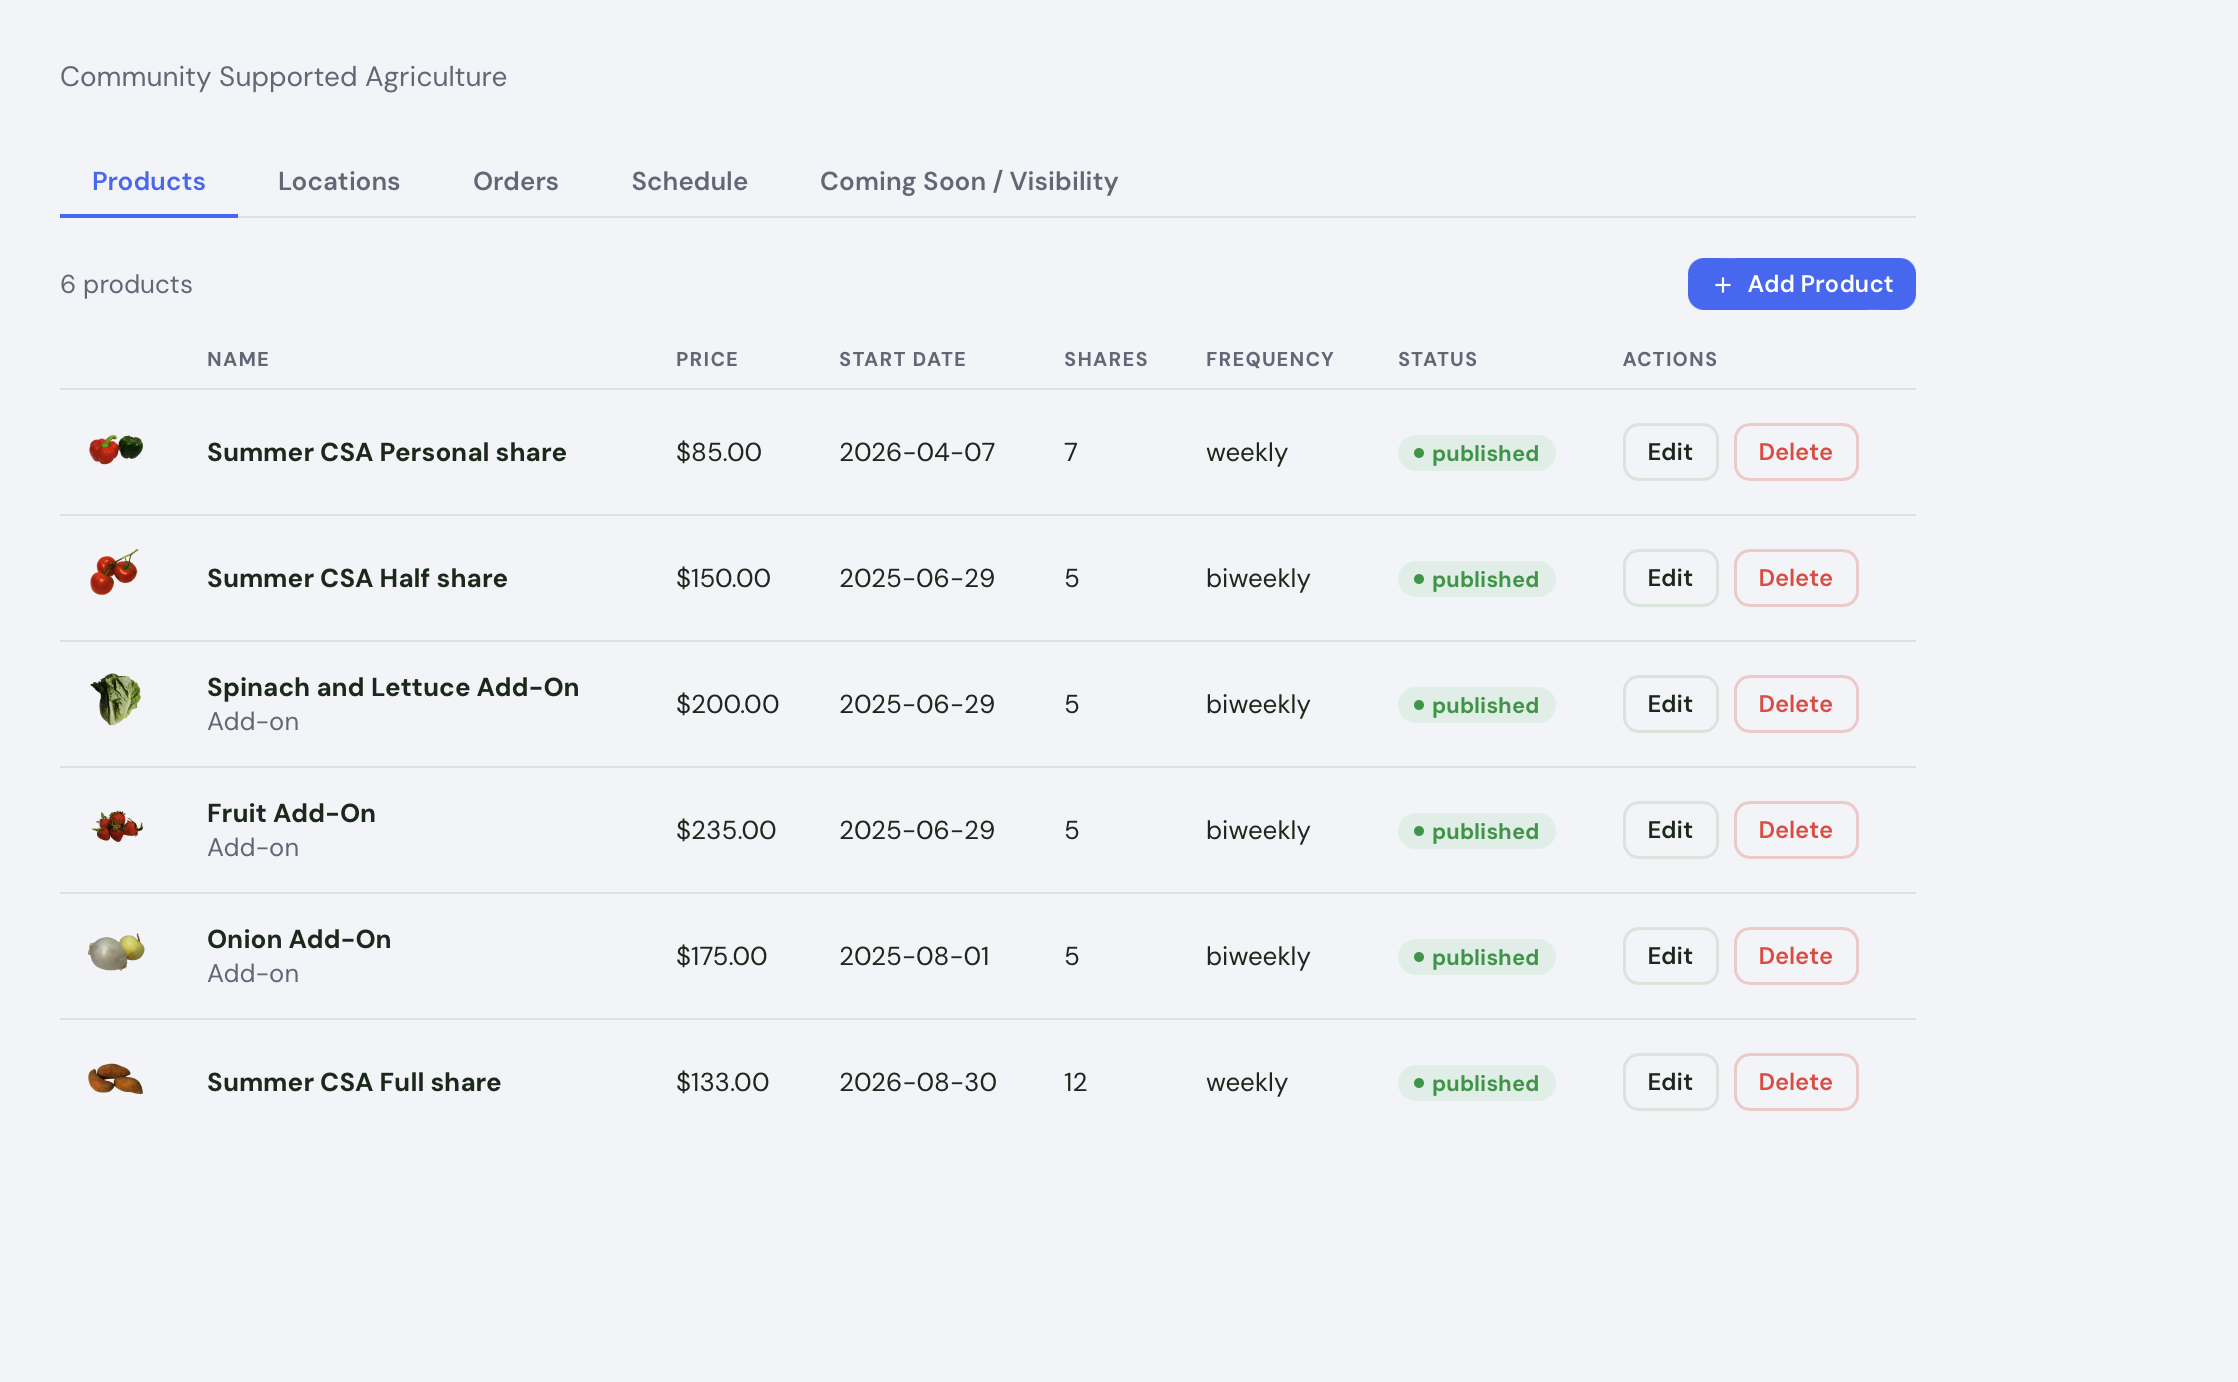Click the sweet potato thumbnail for Full share
The image size is (2238, 1382).
[115, 1079]
